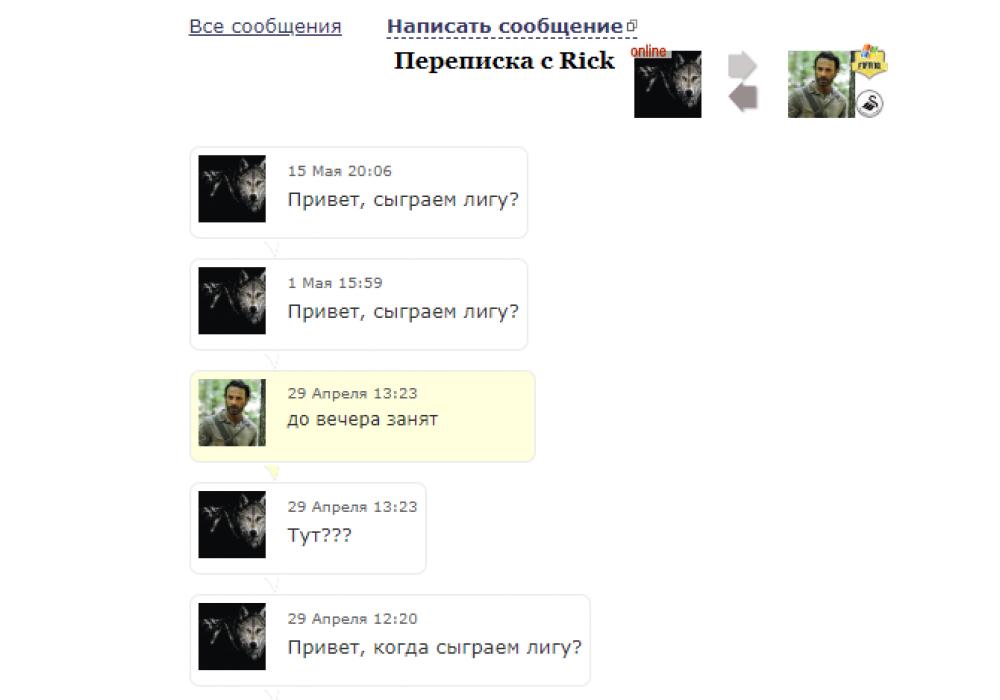Click wolf avatar in the 29 Апреля 12:20 message

coord(232,636)
